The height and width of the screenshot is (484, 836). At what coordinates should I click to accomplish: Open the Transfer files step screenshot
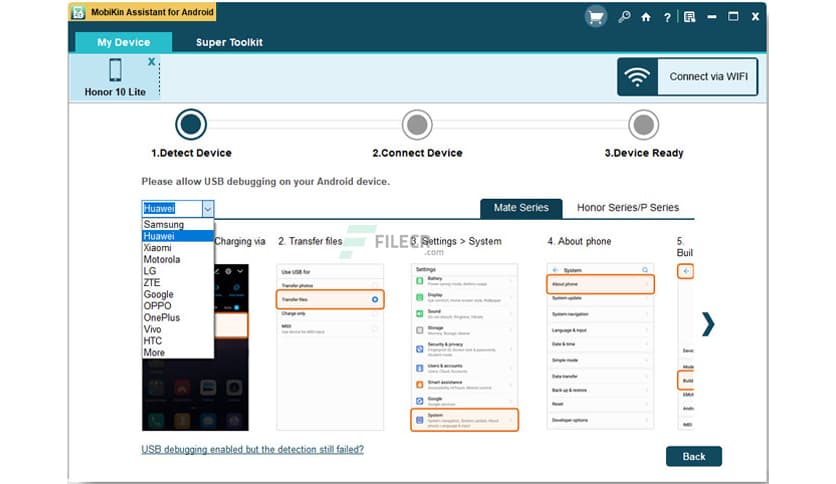coord(330,346)
